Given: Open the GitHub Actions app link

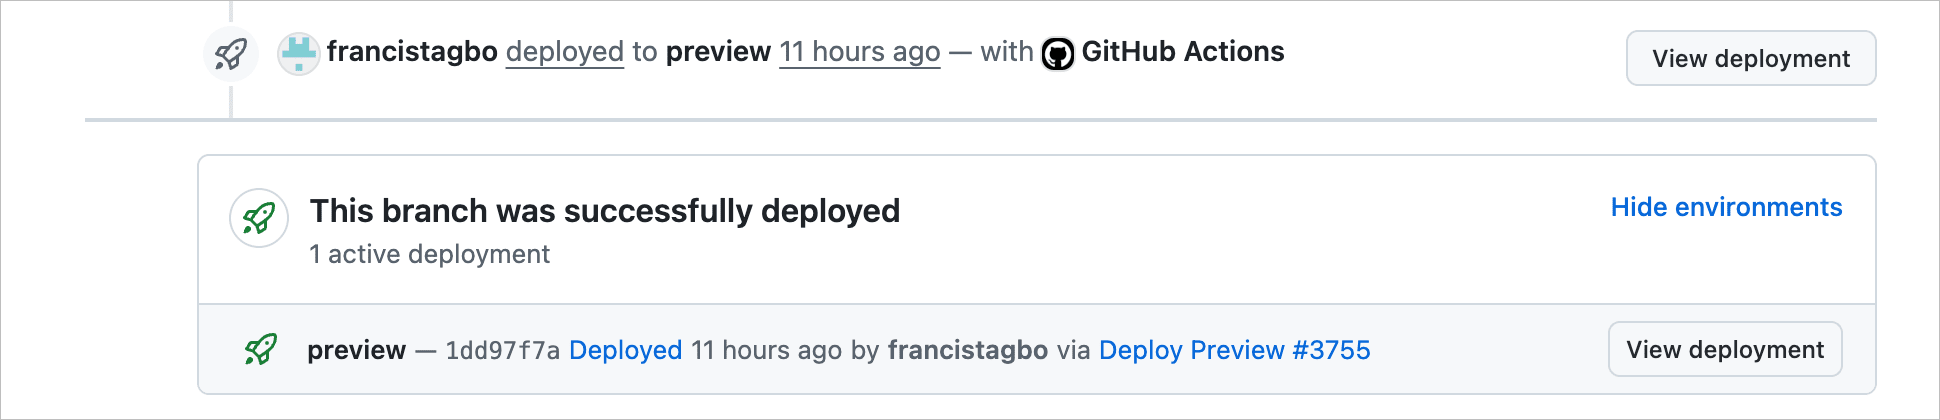Looking at the screenshot, I should 1183,52.
